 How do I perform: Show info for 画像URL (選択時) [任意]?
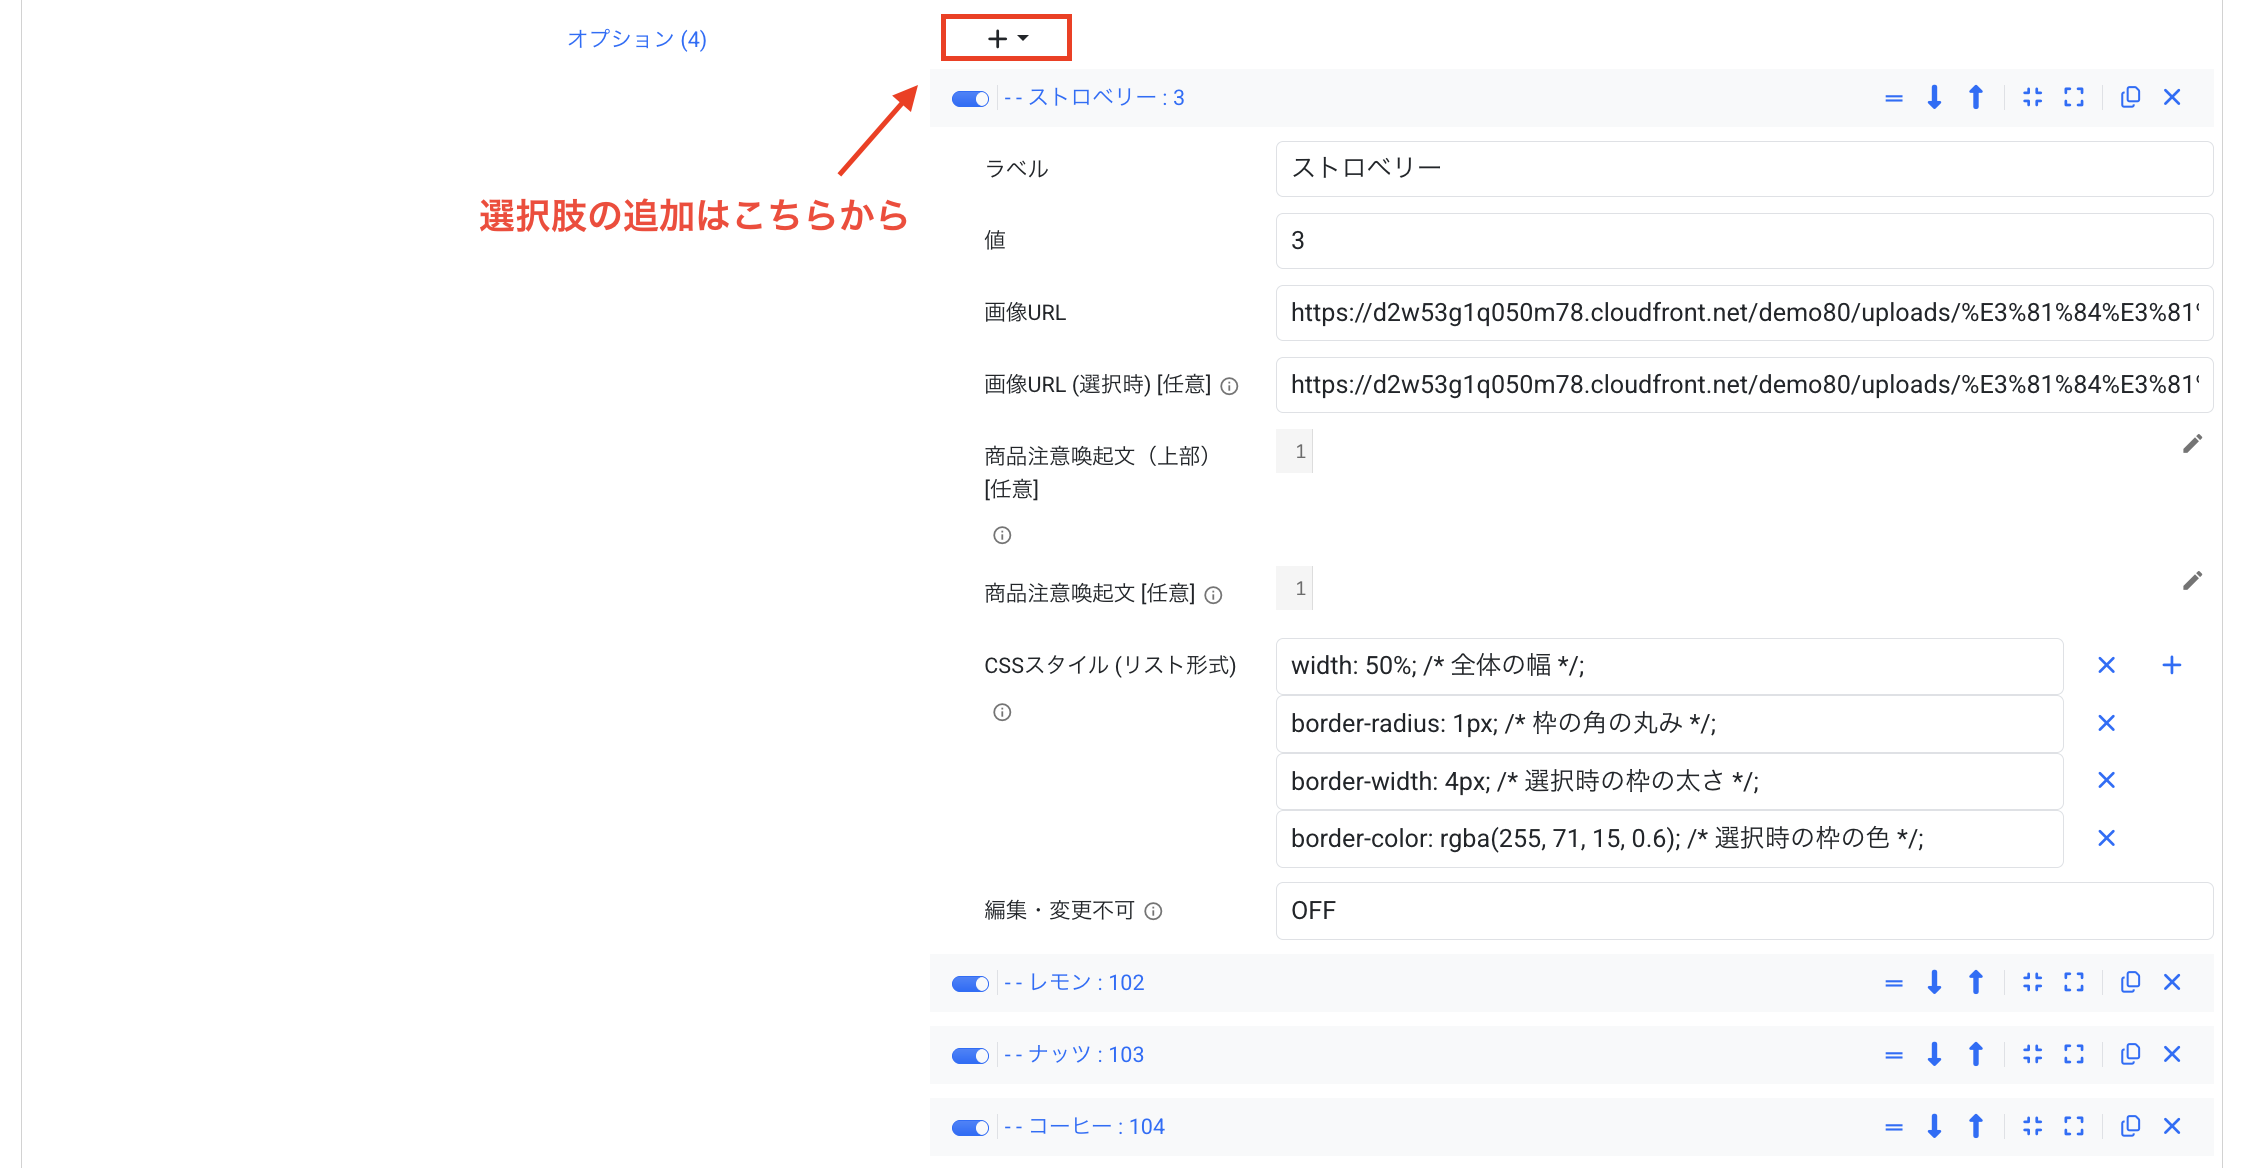pos(1230,386)
